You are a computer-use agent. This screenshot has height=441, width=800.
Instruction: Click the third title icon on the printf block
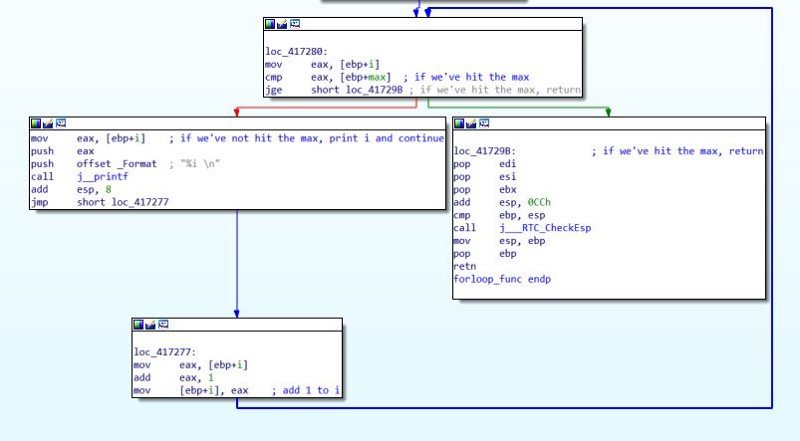pos(61,123)
